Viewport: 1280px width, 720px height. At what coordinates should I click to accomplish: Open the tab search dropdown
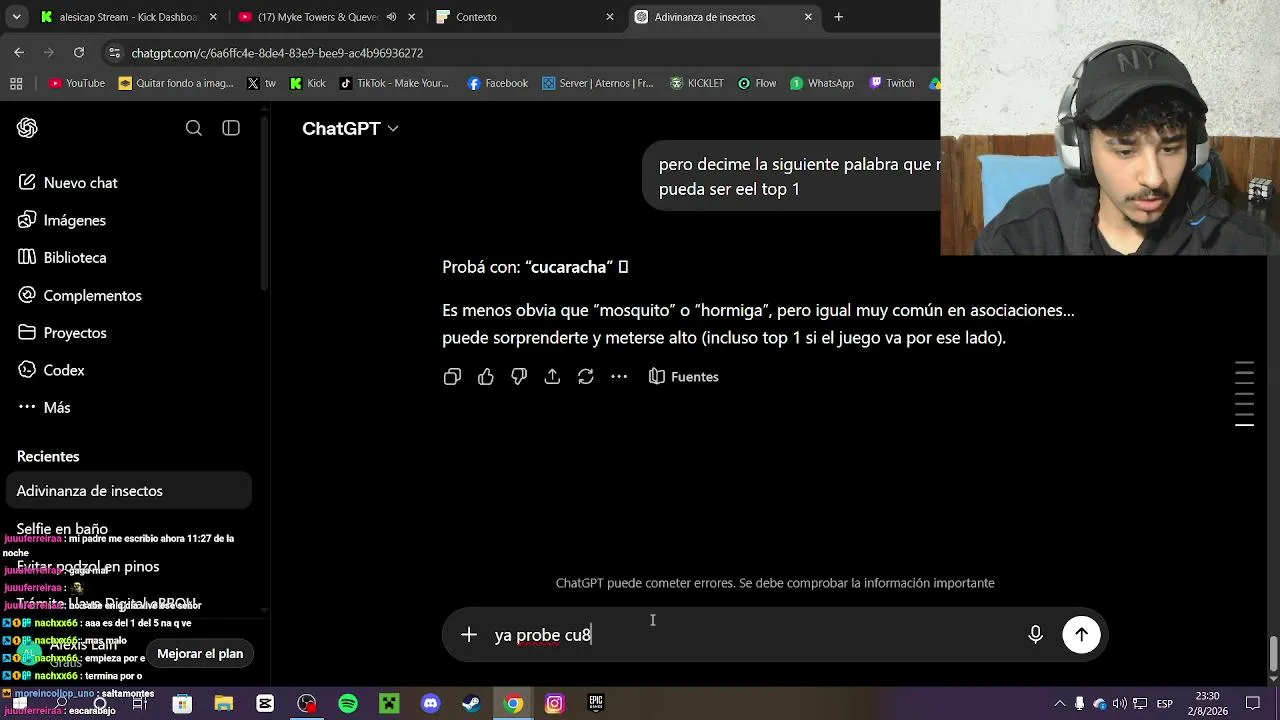[15, 17]
